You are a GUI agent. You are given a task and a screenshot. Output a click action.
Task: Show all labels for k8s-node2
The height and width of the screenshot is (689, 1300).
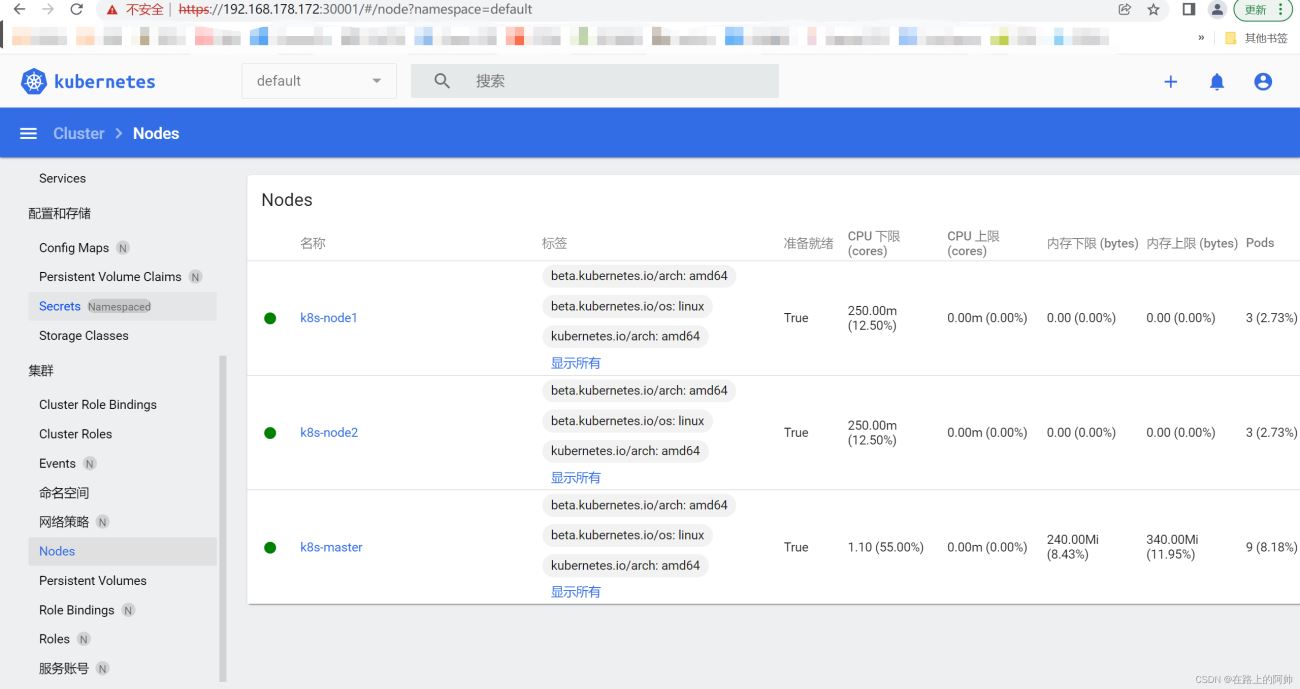[x=576, y=478]
